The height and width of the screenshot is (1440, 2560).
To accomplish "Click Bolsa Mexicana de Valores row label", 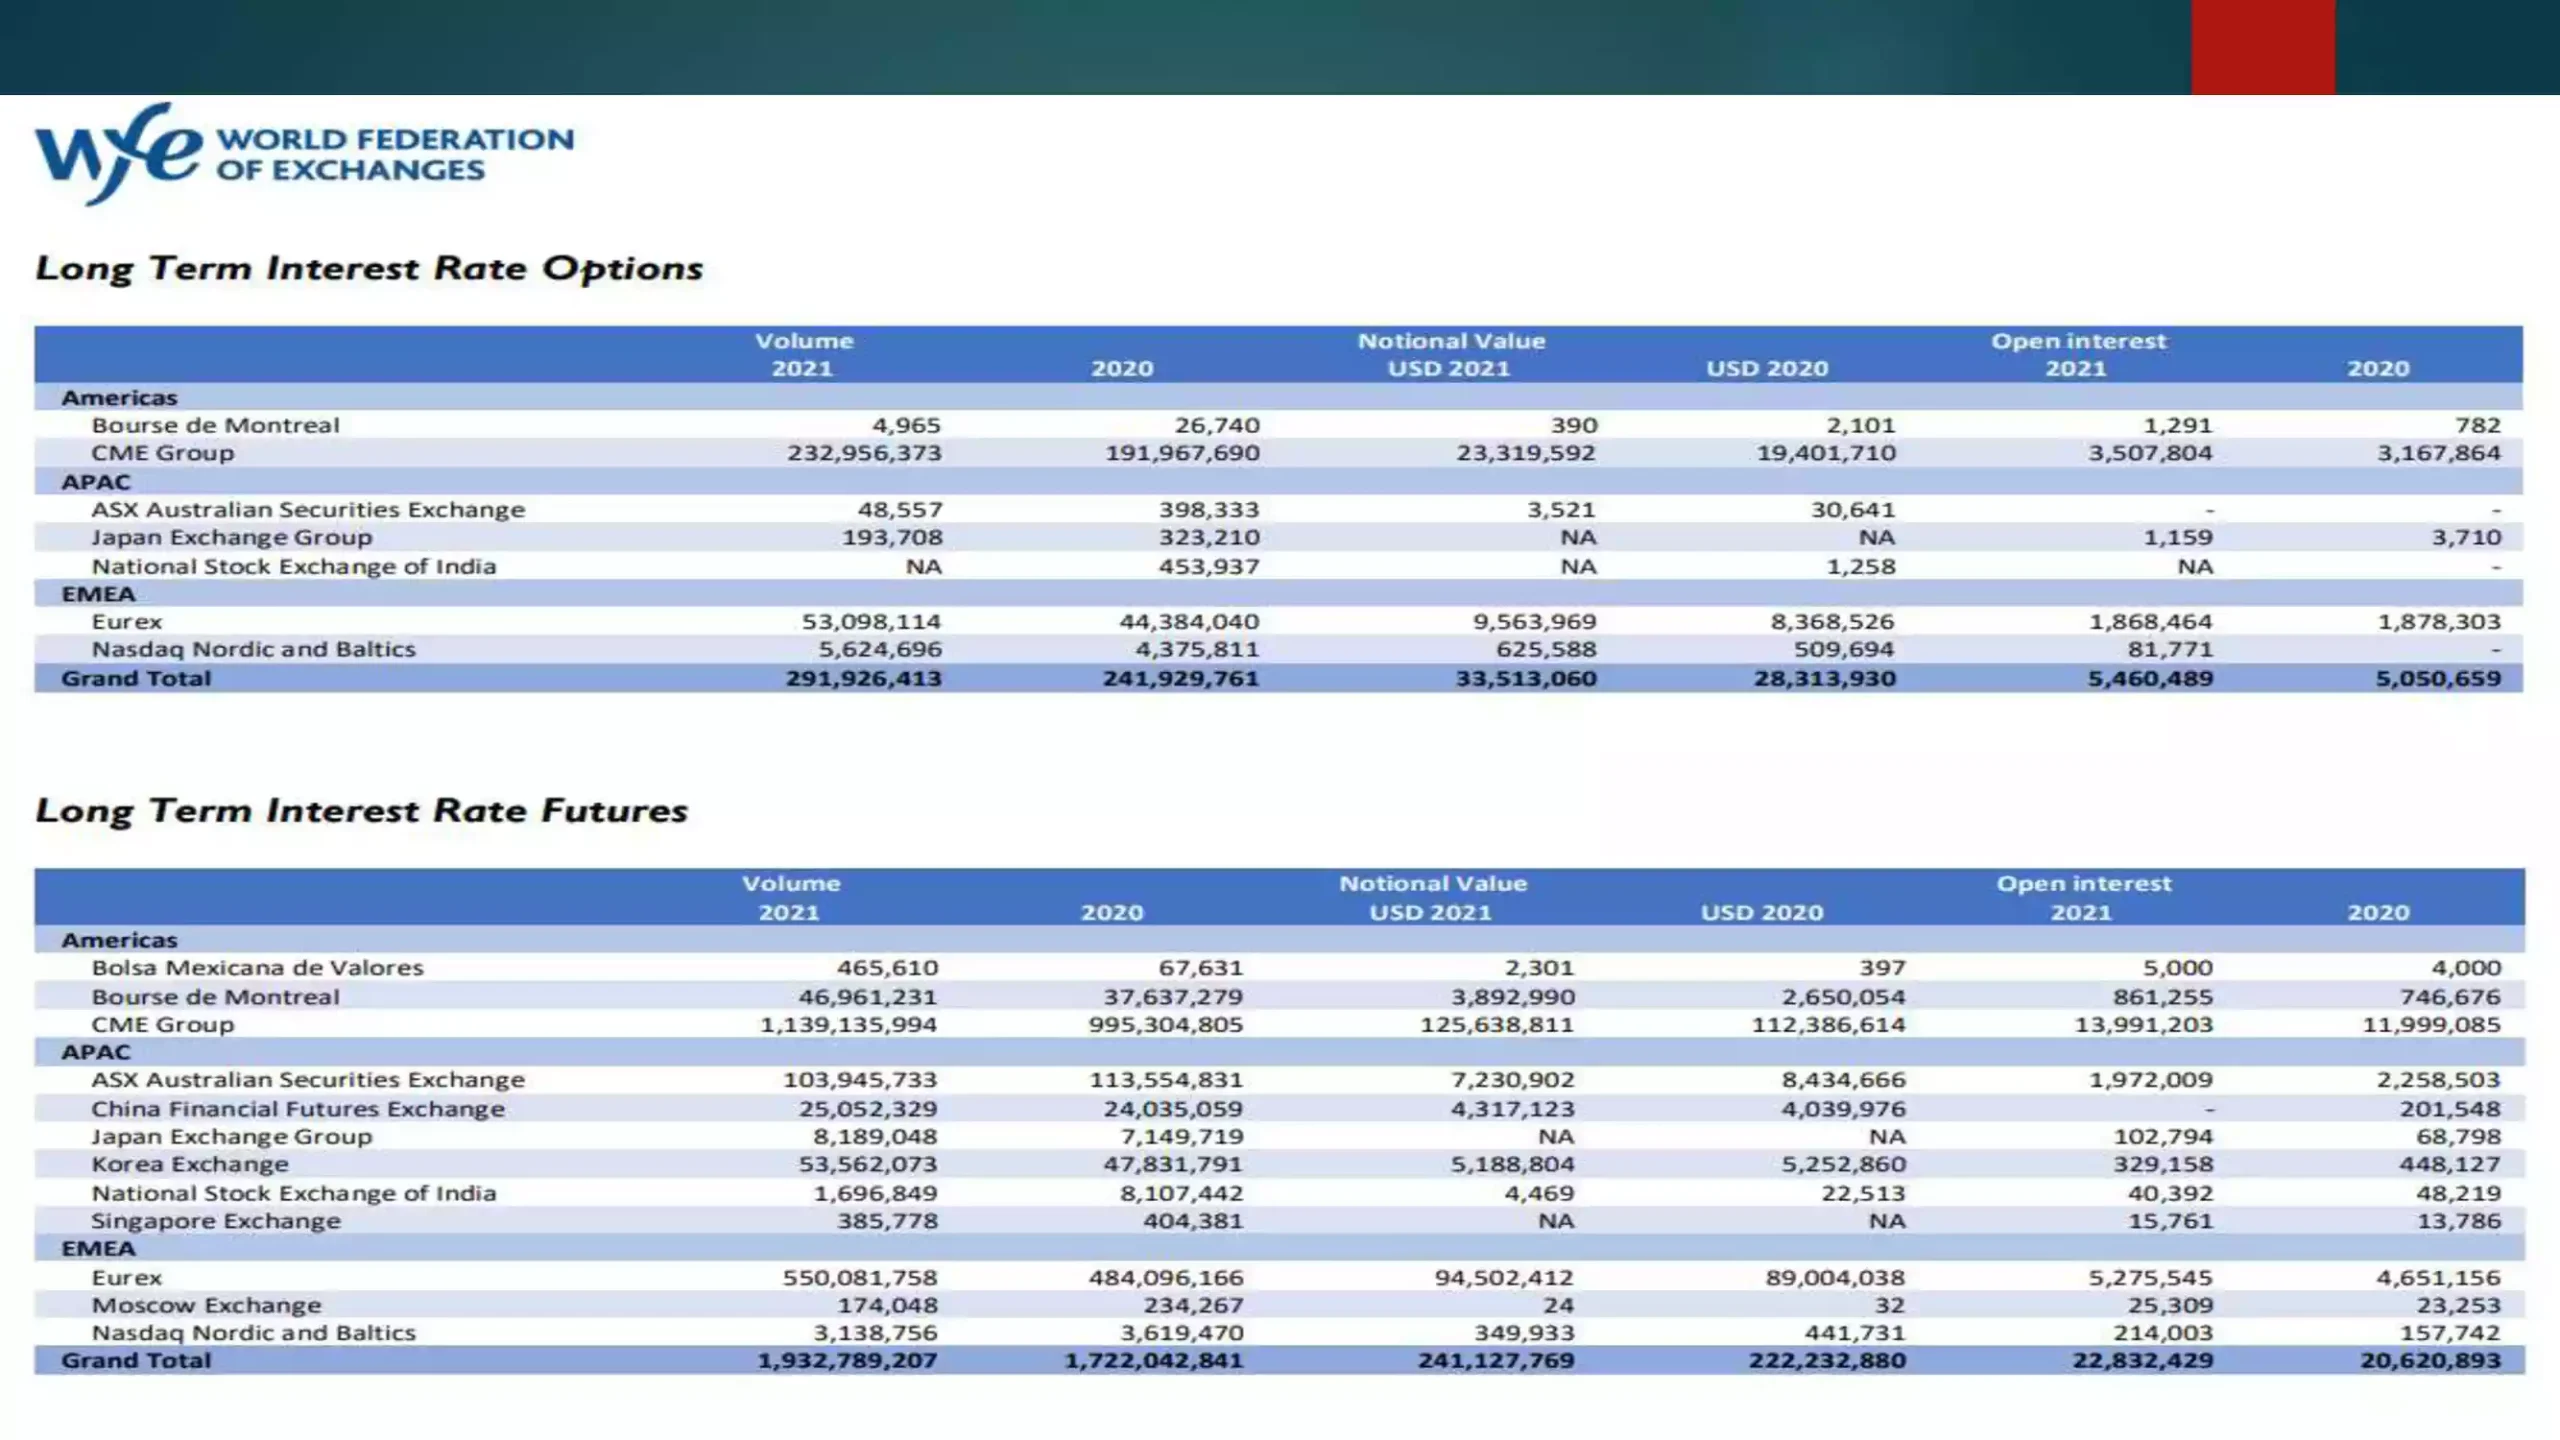I will [x=257, y=968].
